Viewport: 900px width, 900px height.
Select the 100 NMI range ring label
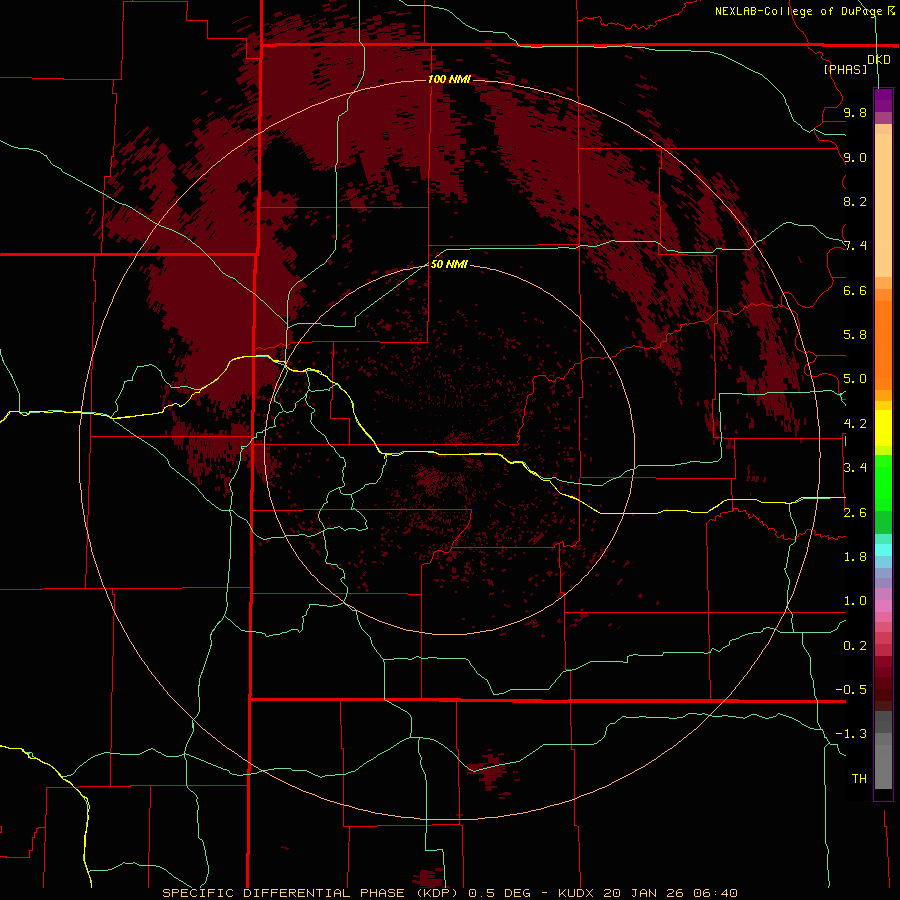[x=449, y=79]
